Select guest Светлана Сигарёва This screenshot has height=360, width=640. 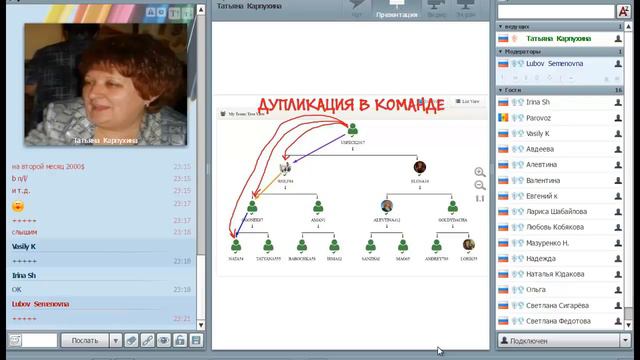(x=559, y=306)
